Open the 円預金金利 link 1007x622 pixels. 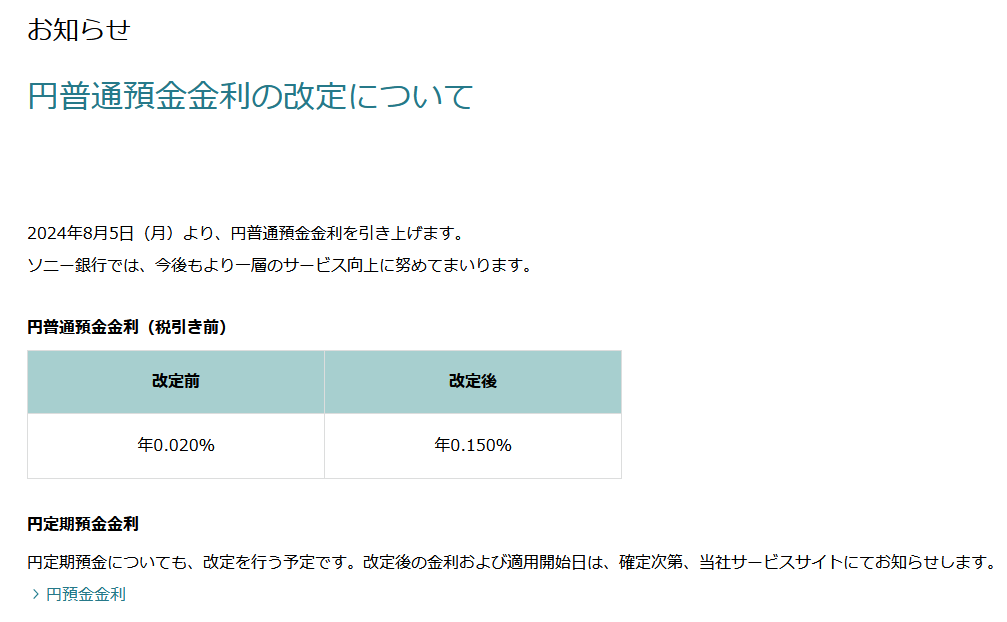pyautogui.click(x=86, y=594)
